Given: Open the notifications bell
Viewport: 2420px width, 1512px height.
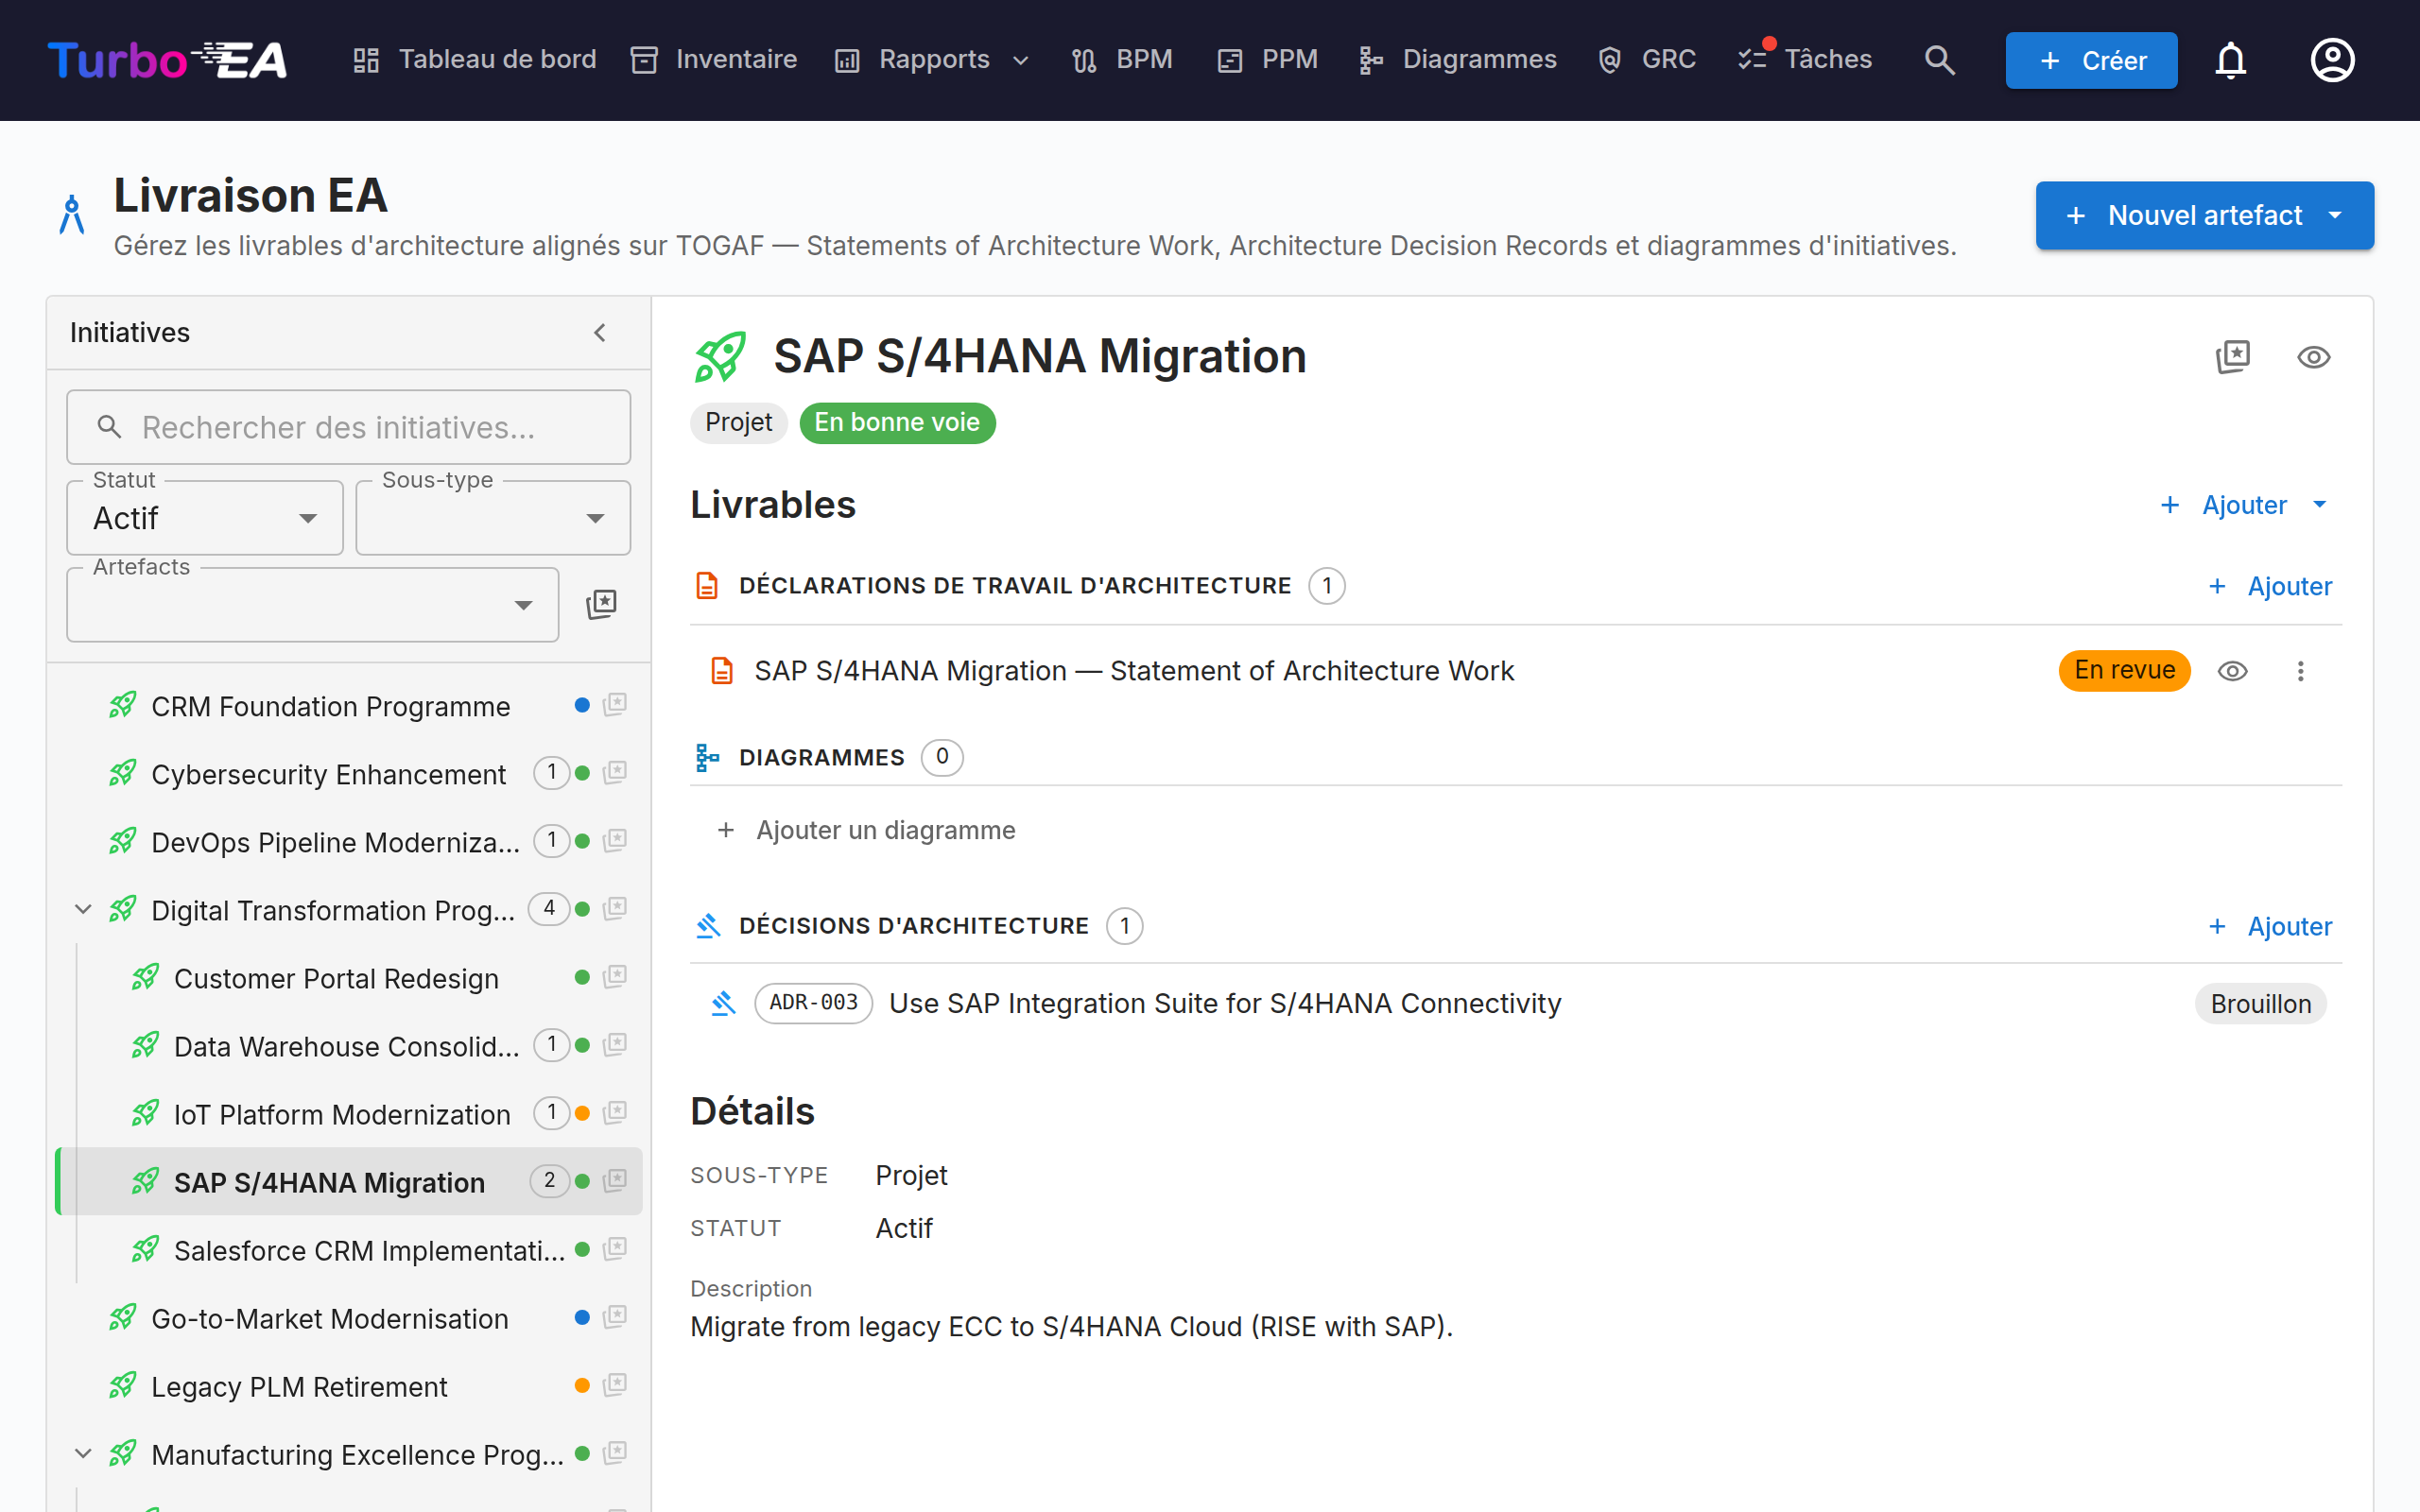Looking at the screenshot, I should [x=2230, y=60].
